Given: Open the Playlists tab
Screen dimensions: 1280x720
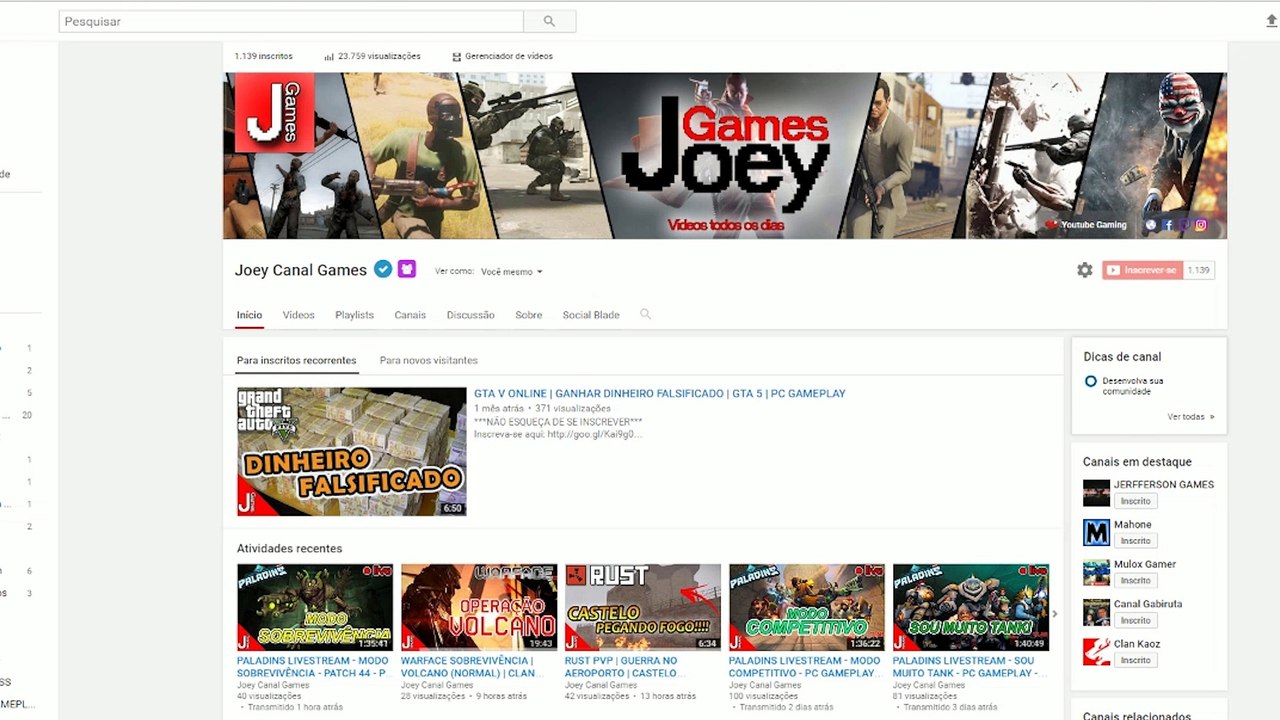Looking at the screenshot, I should point(354,315).
